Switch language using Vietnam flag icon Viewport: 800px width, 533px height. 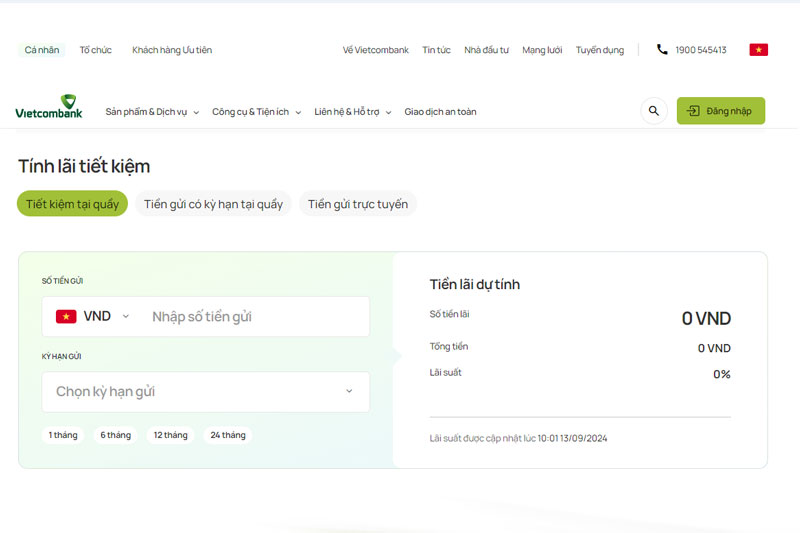pos(758,49)
